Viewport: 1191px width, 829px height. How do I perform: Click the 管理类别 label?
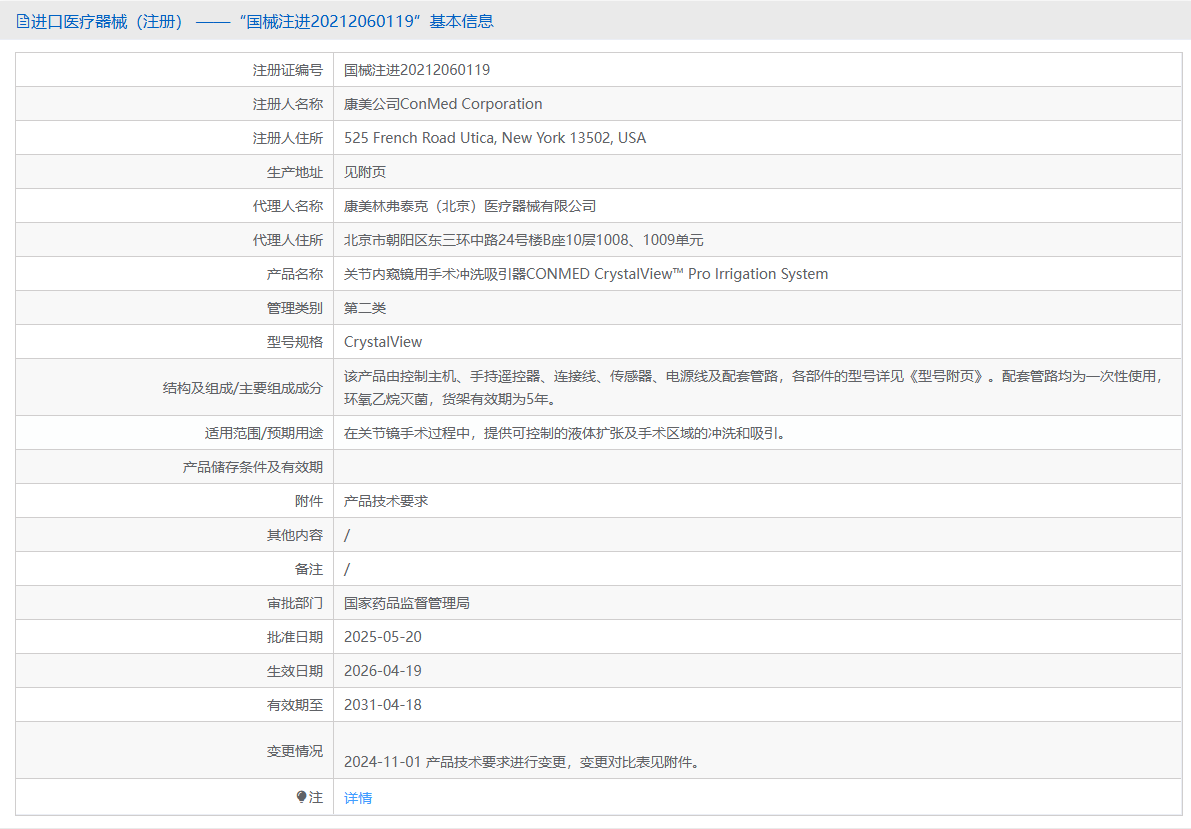point(295,308)
